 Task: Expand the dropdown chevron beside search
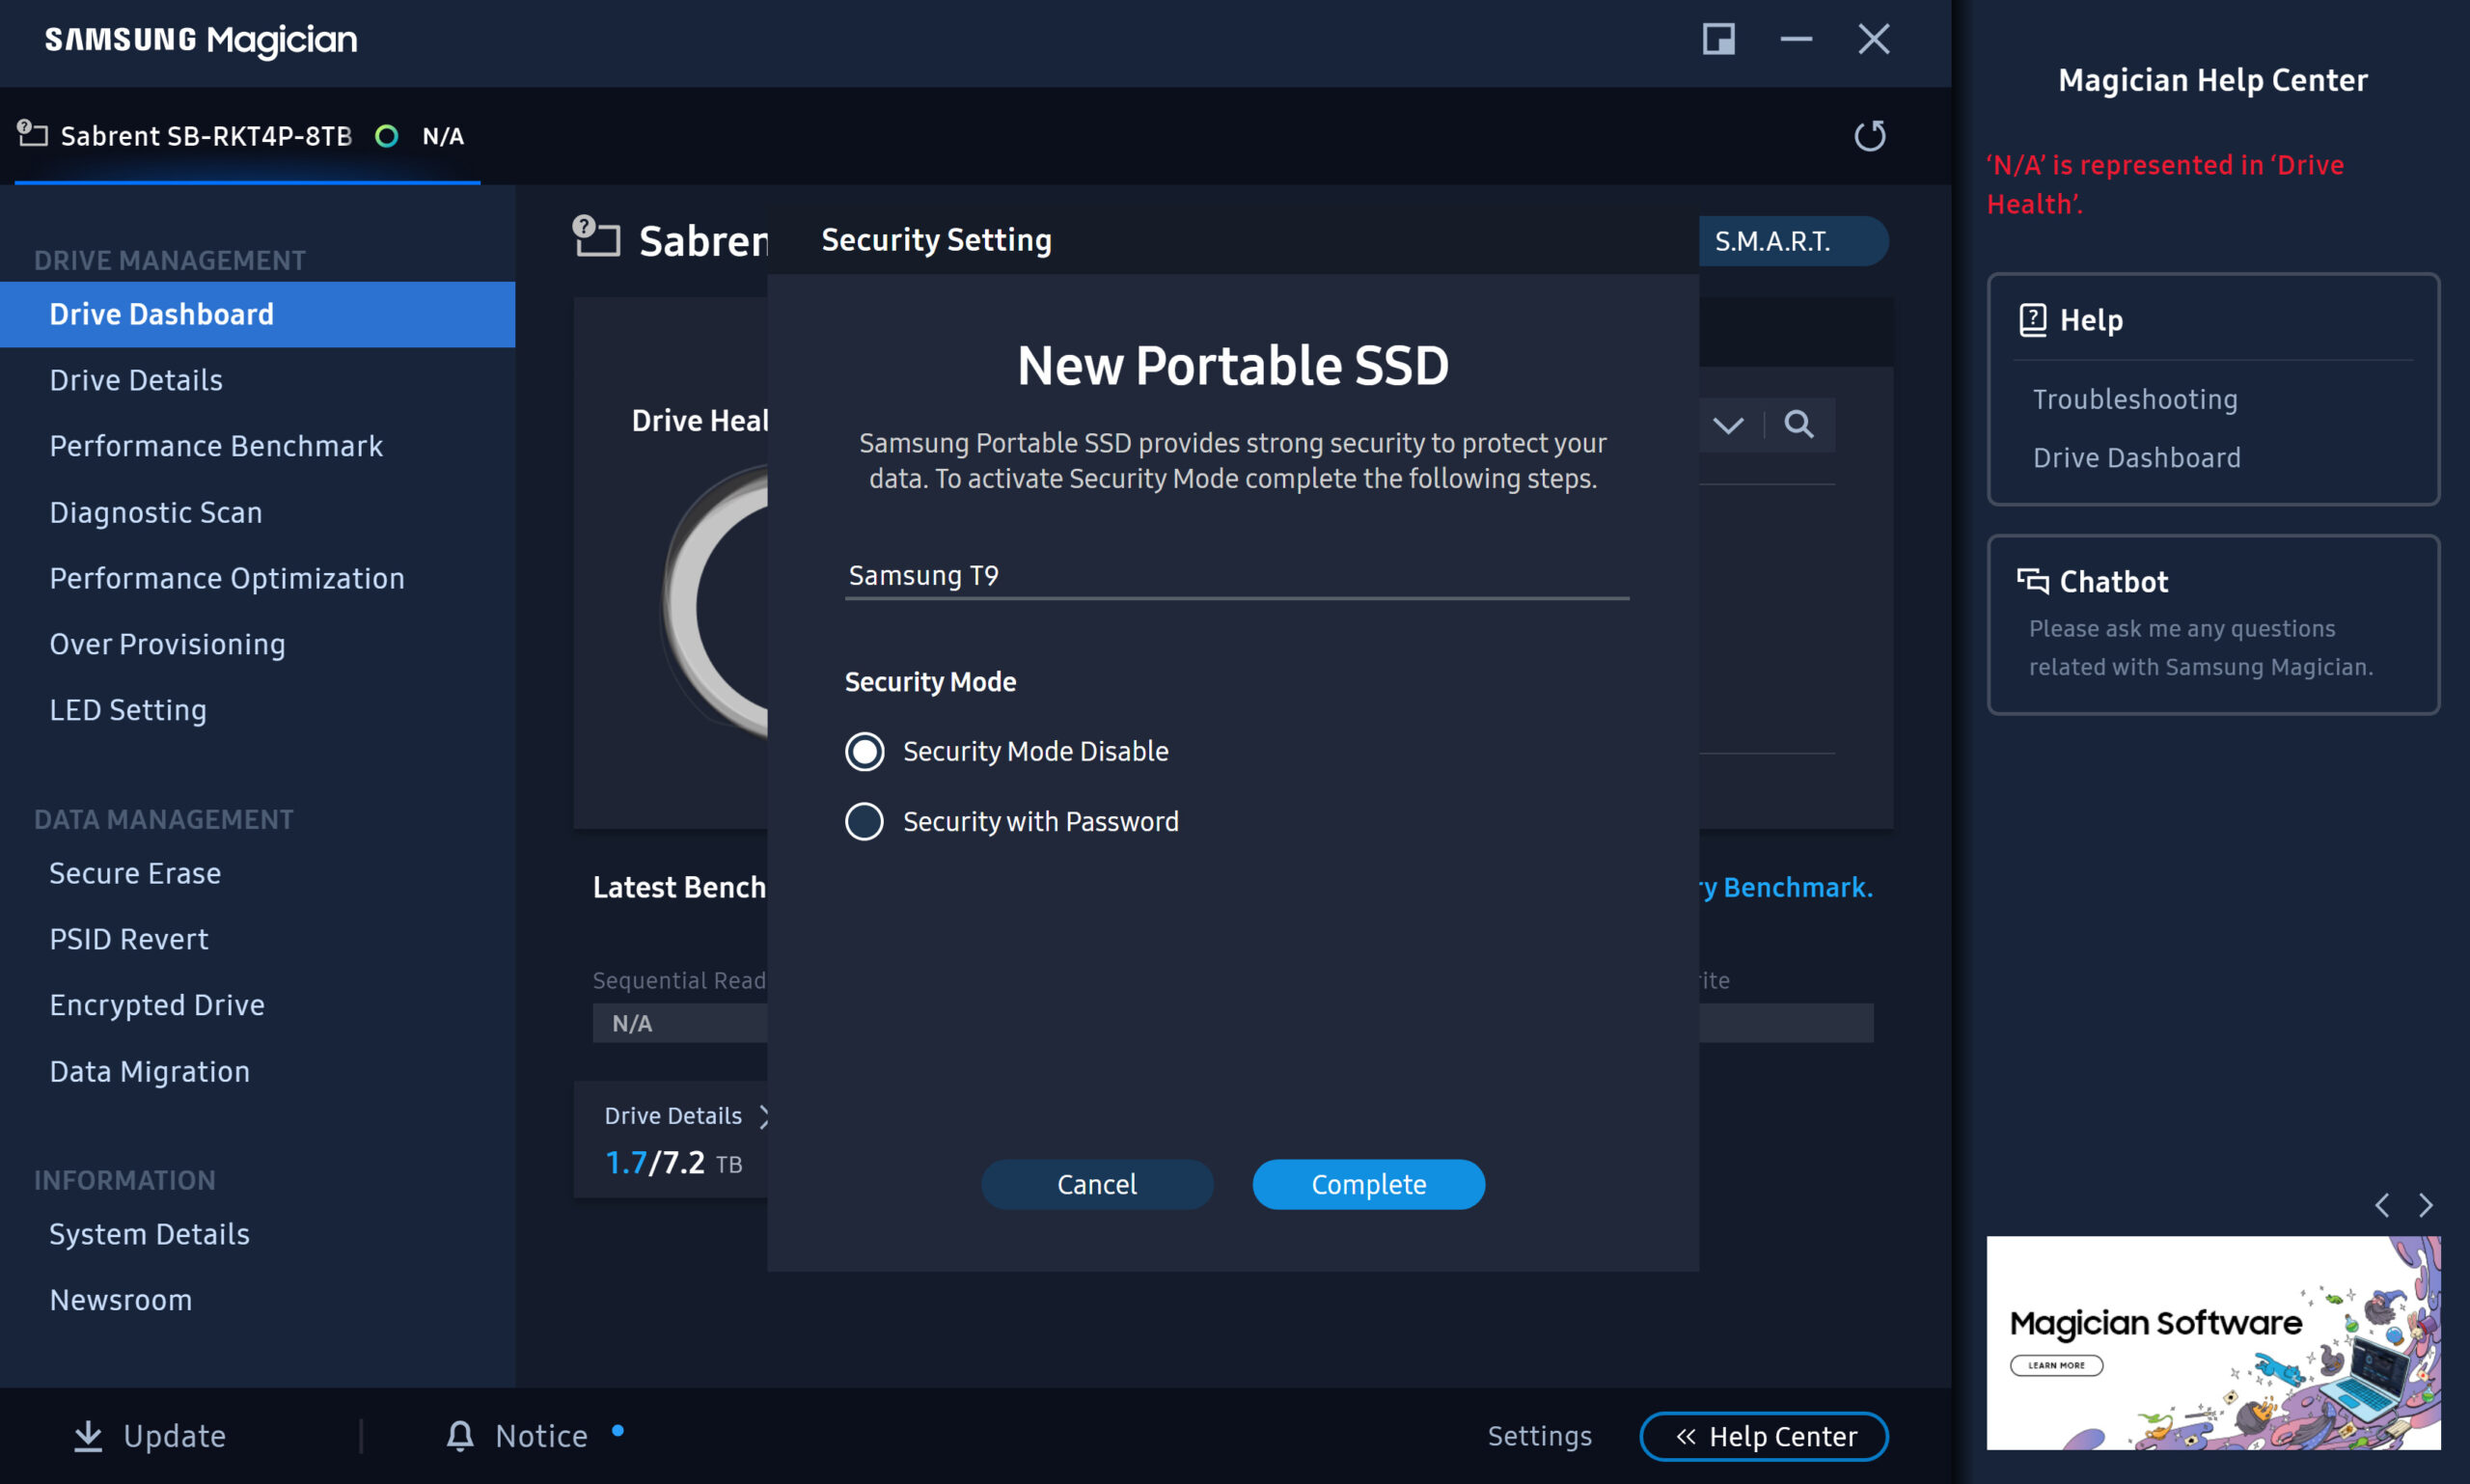point(1728,425)
